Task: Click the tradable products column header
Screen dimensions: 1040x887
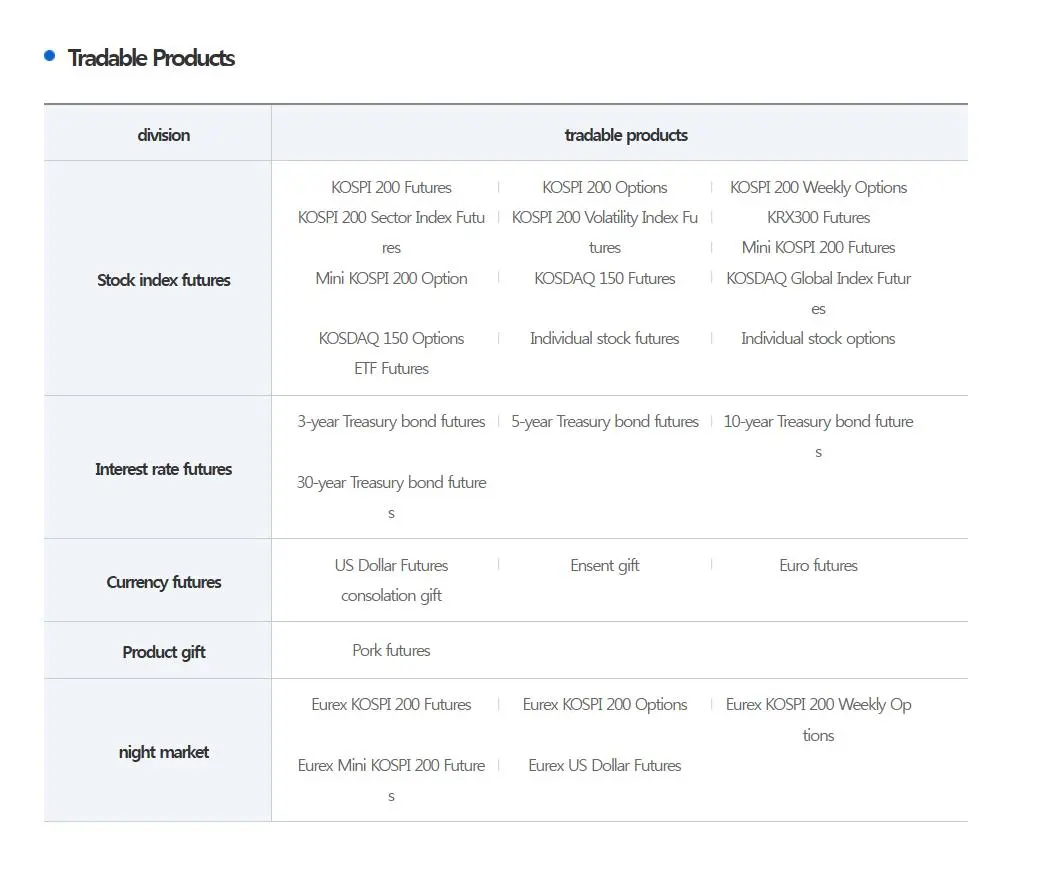Action: 626,135
